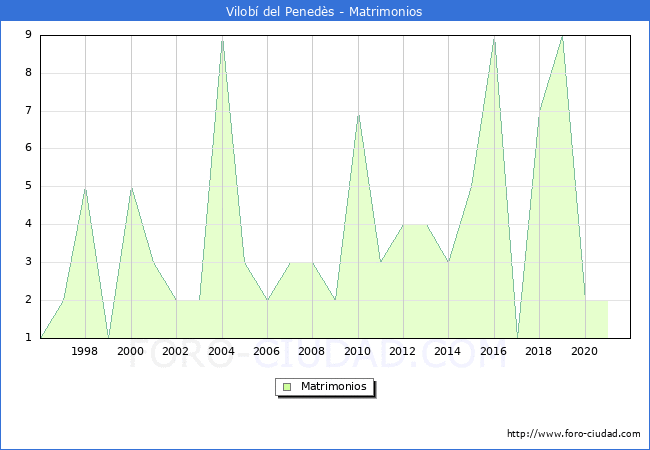Click the 2010 peak data point at 7
Screen dimensions: 650x450
point(359,114)
